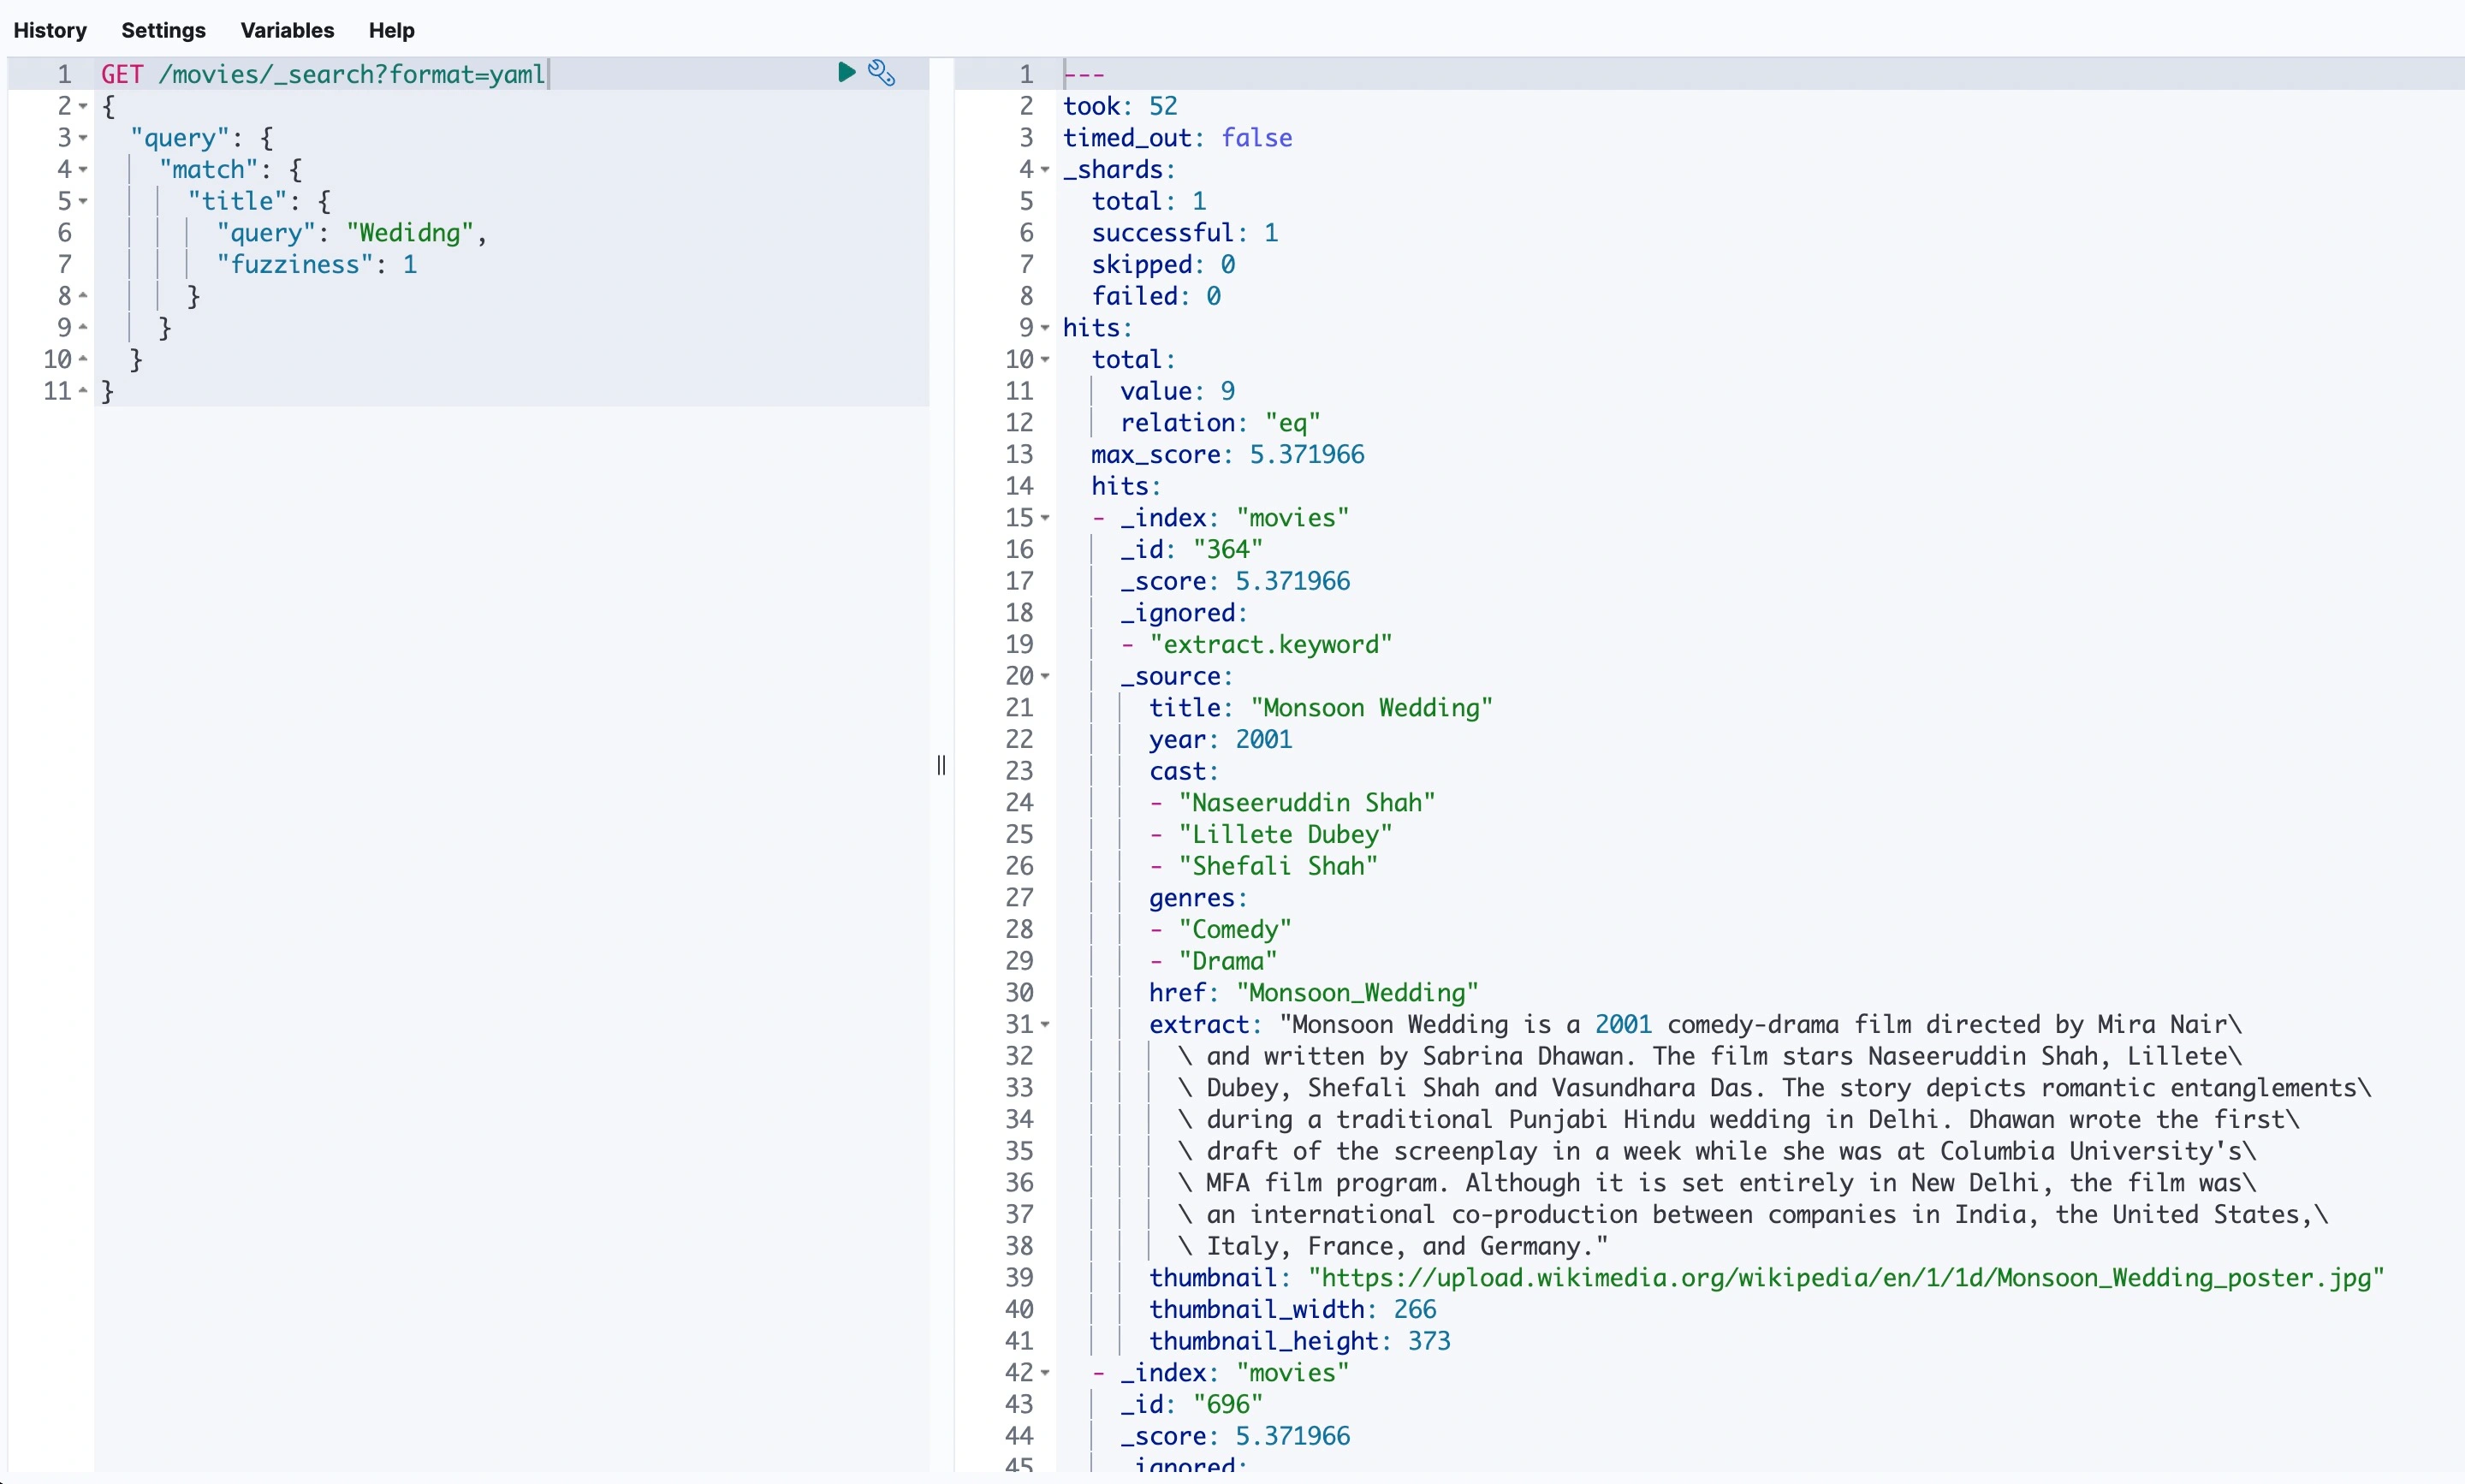2465x1484 pixels.
Task: Open the Variables menu
Action: [x=287, y=30]
